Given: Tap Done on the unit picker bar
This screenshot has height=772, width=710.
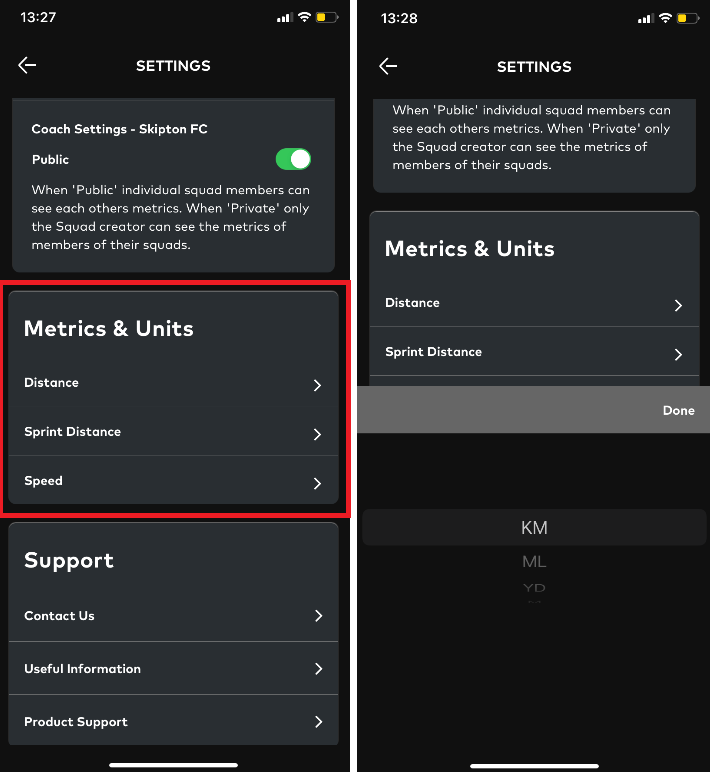Looking at the screenshot, I should (x=678, y=410).
